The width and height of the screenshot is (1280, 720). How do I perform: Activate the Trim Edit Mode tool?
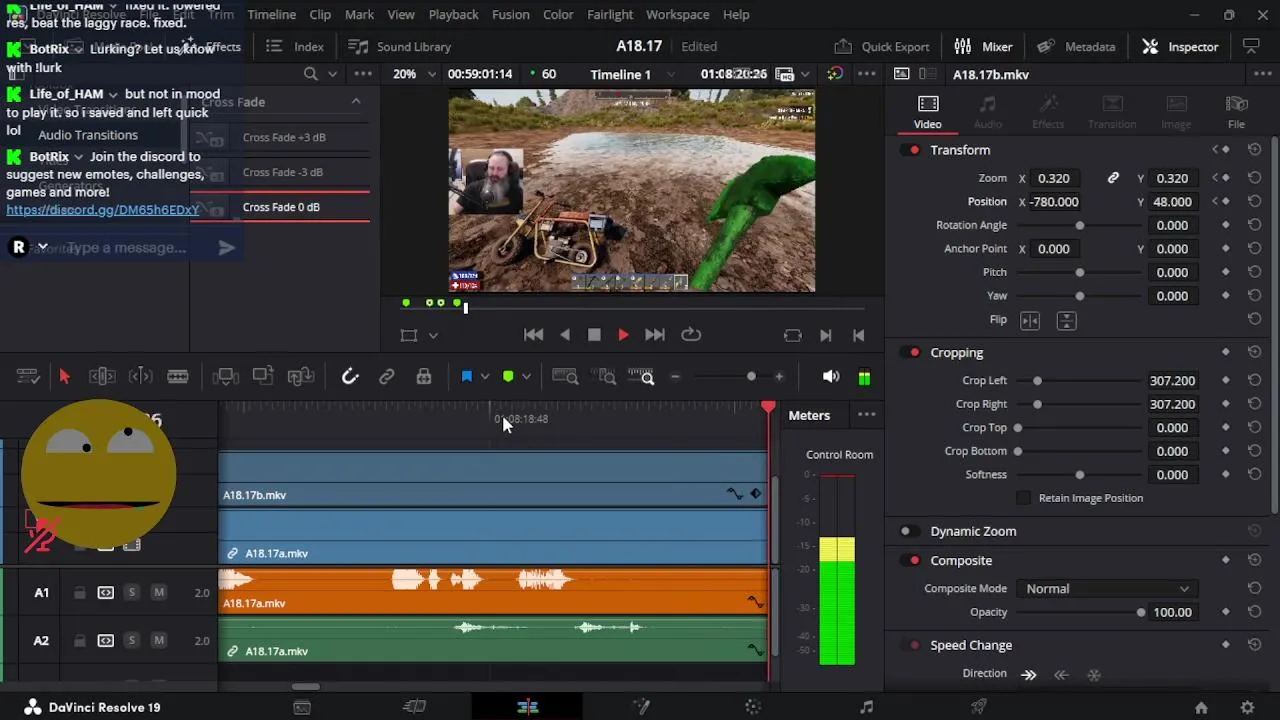click(102, 376)
